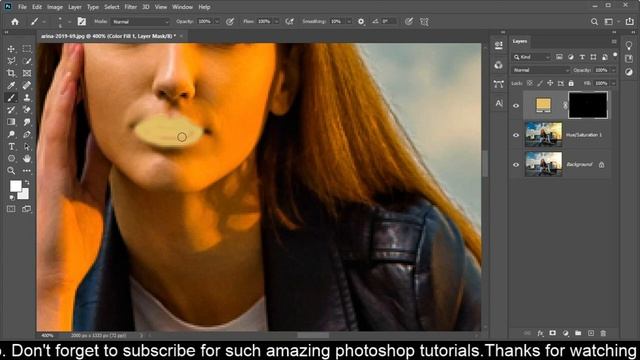
Task: Open smoothing options gear icon
Action: pos(361,22)
